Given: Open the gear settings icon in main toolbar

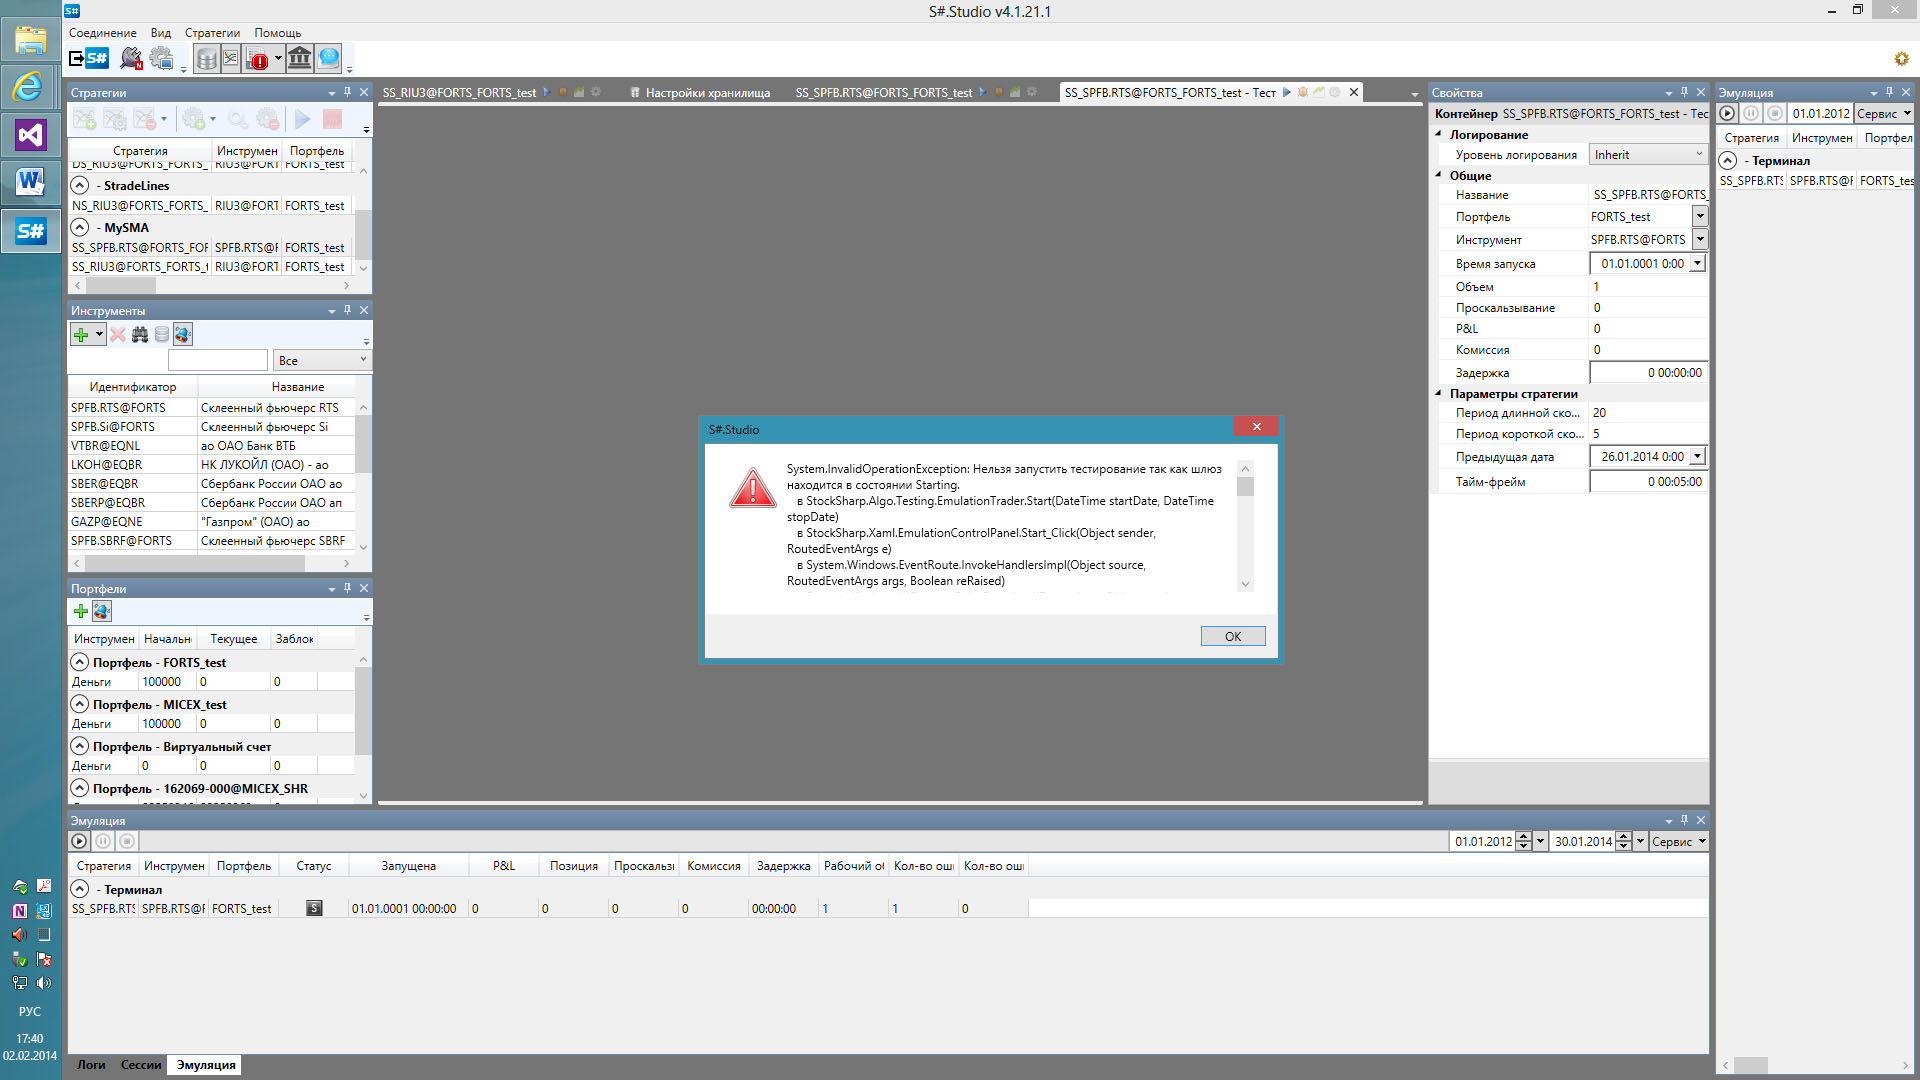Looking at the screenshot, I should [x=161, y=58].
